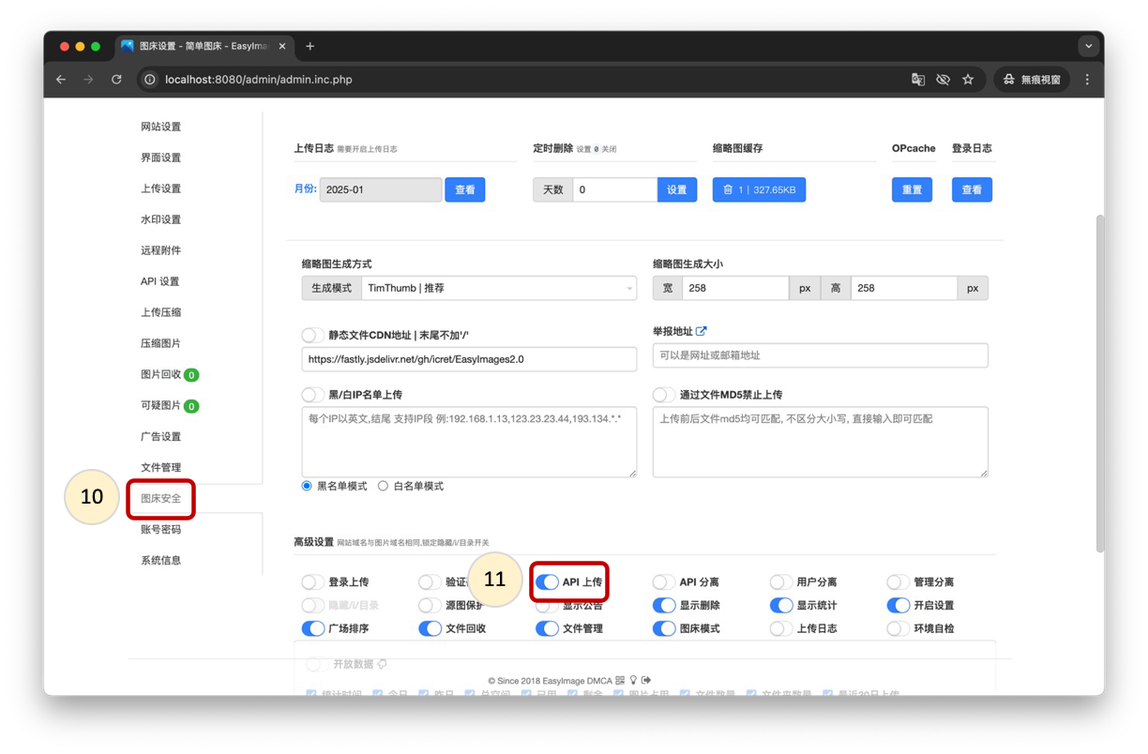Click the thumbnail cache clear button 327.65KB

click(759, 190)
